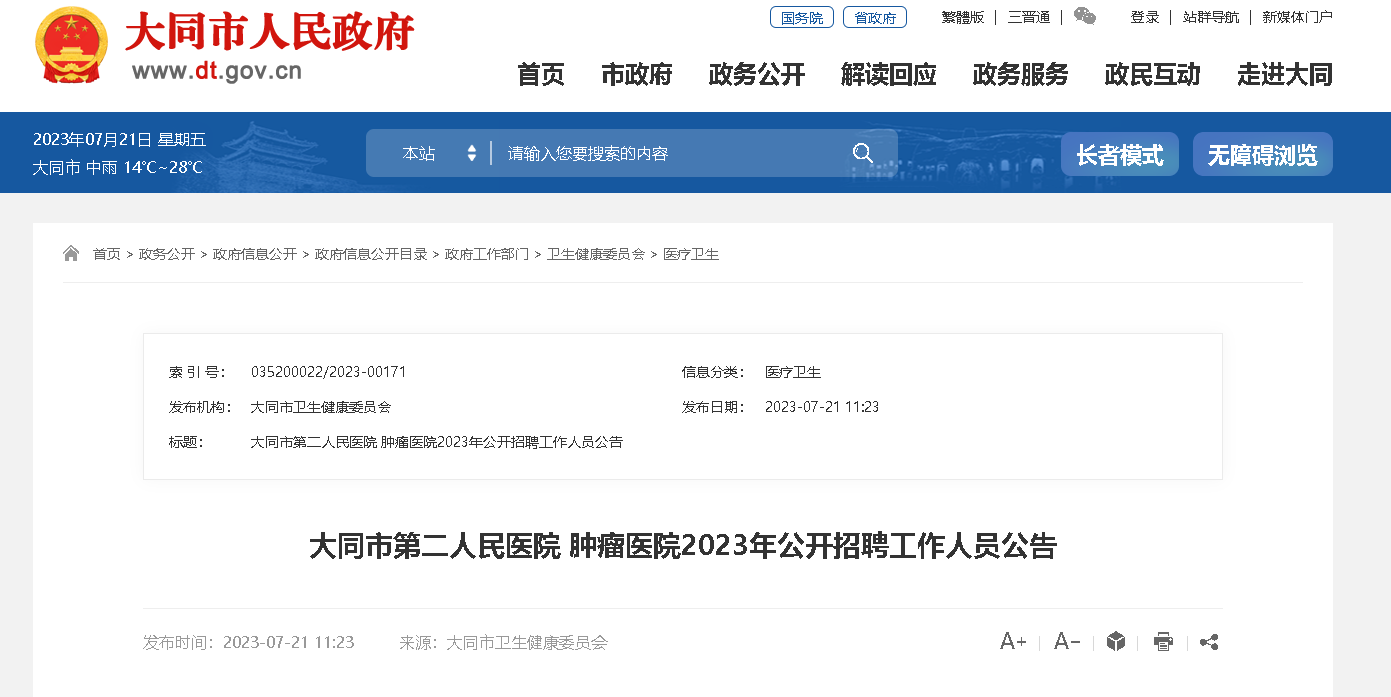Click the 标题 field title text
This screenshot has width=1391, height=697.
[x=436, y=442]
